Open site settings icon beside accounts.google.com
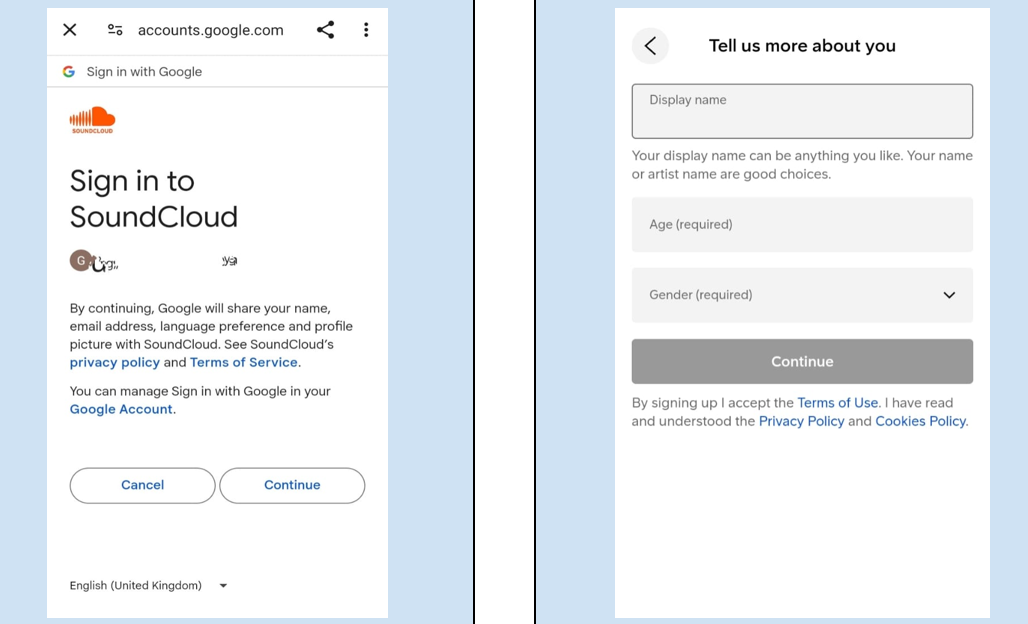1028x624 pixels. [115, 30]
